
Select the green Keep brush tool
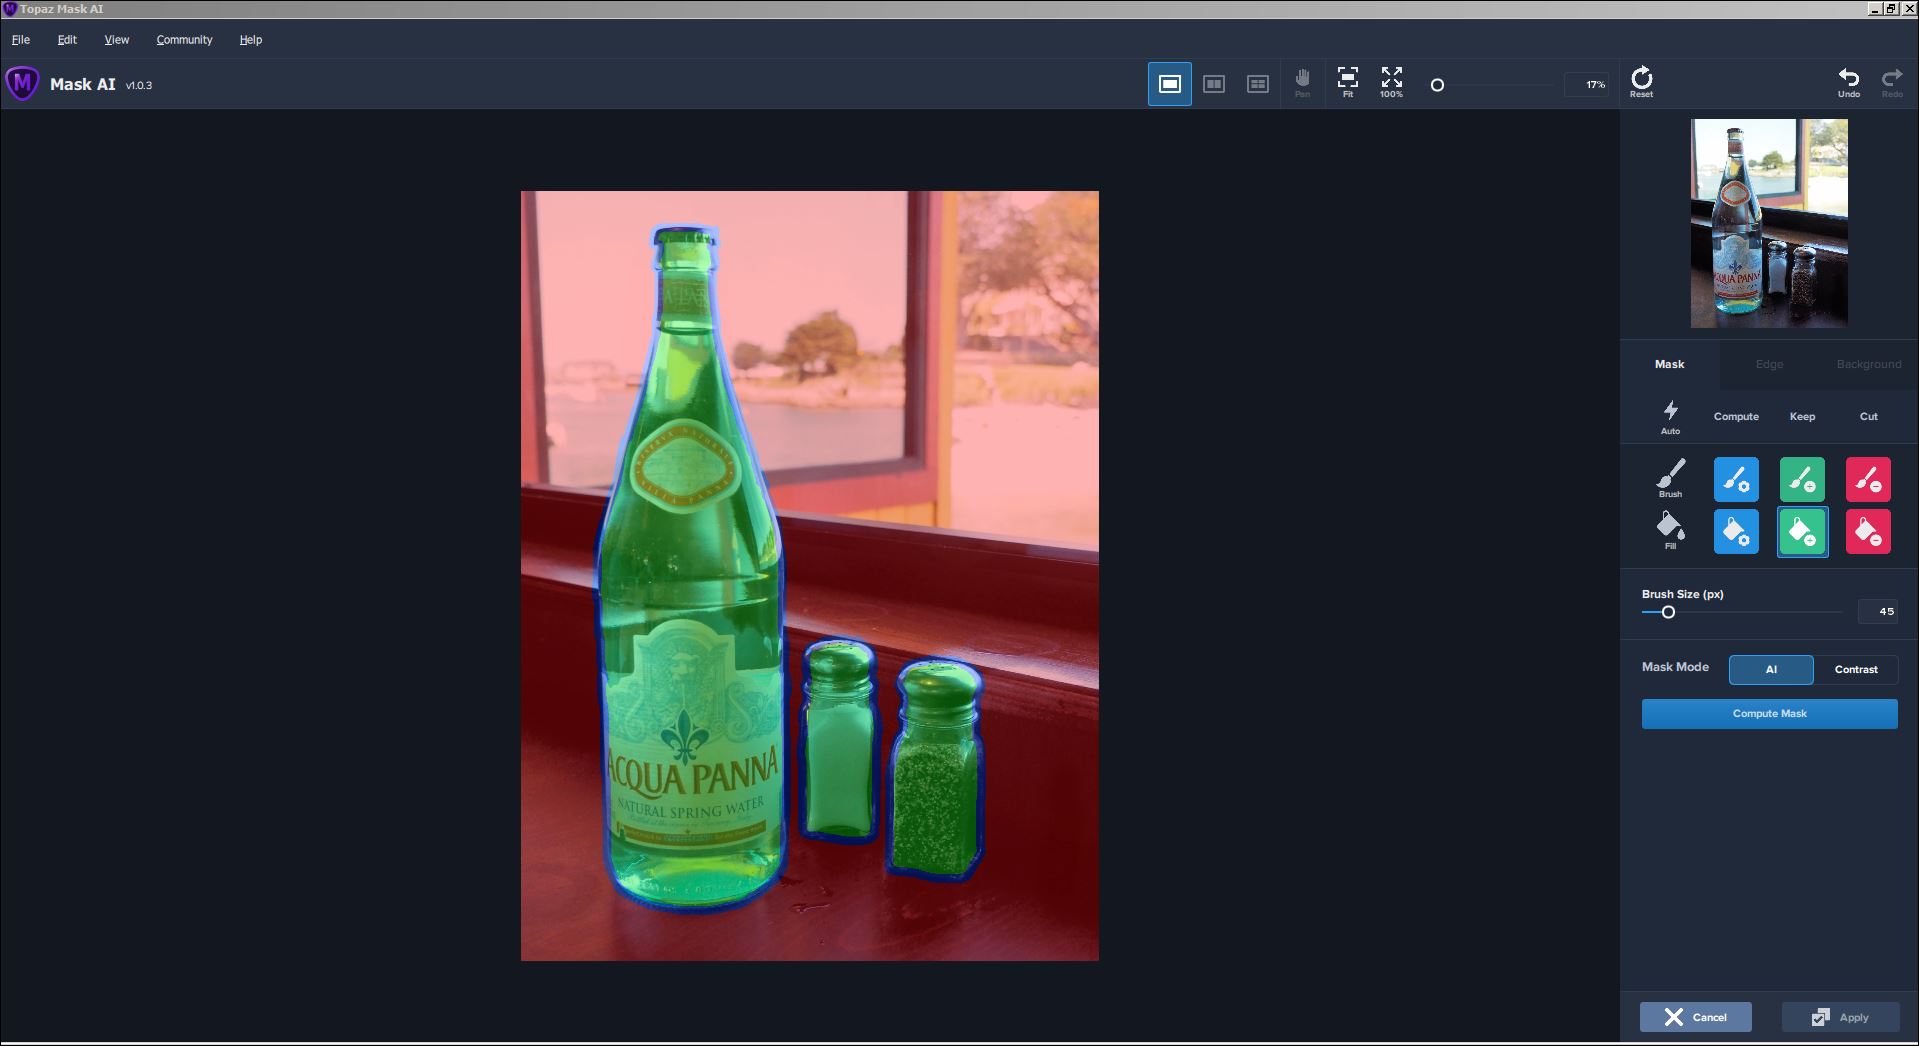pos(1801,480)
